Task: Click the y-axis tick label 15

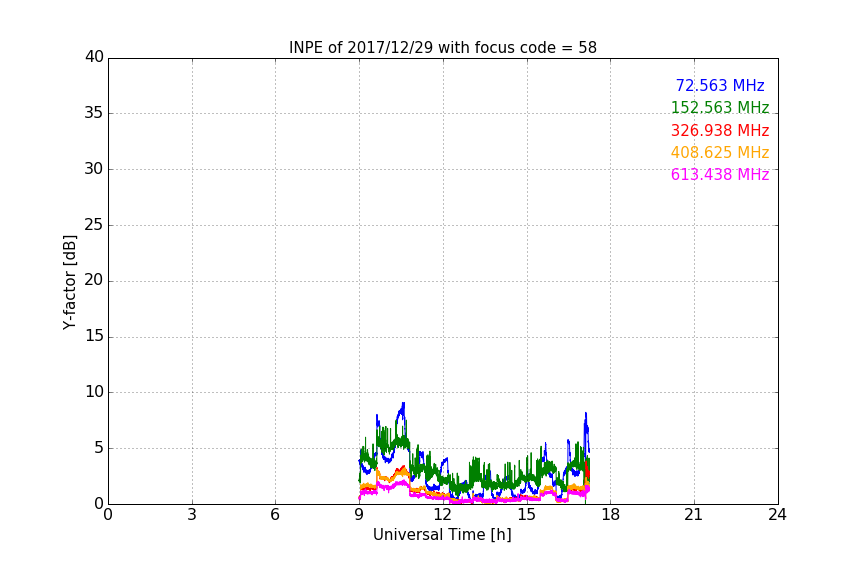Action: coord(94,336)
